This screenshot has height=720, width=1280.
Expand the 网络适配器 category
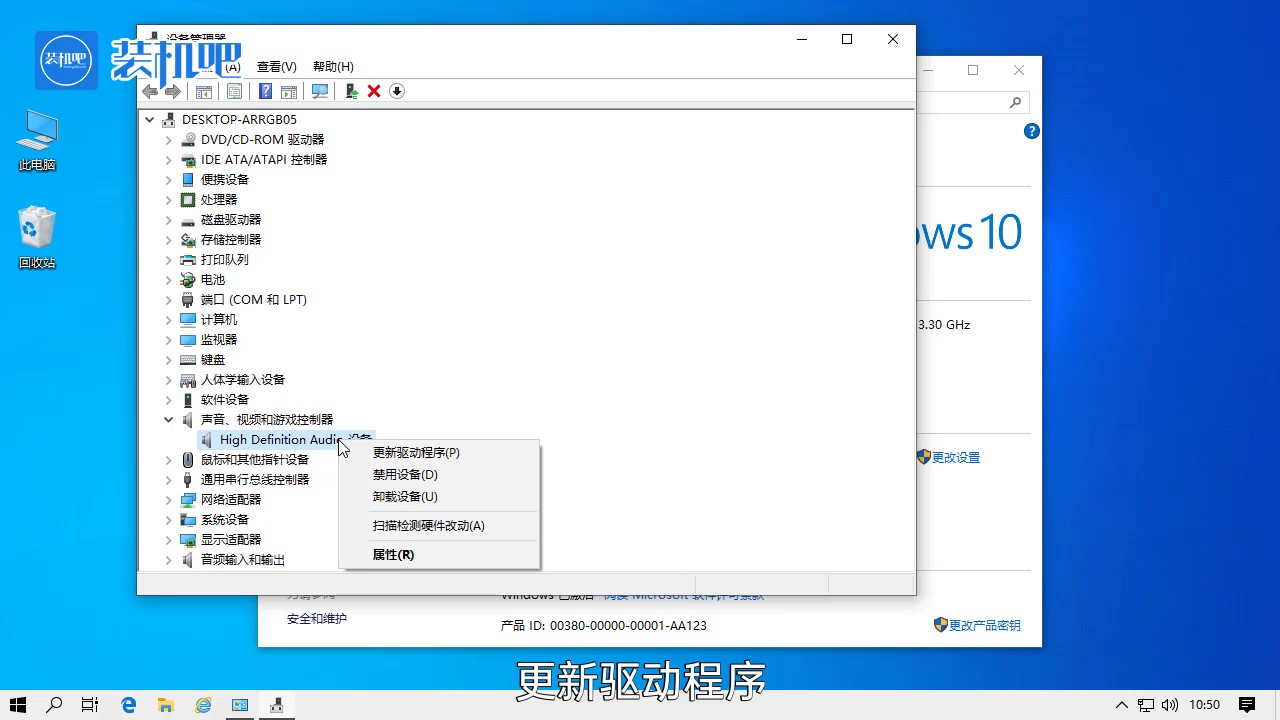point(168,499)
